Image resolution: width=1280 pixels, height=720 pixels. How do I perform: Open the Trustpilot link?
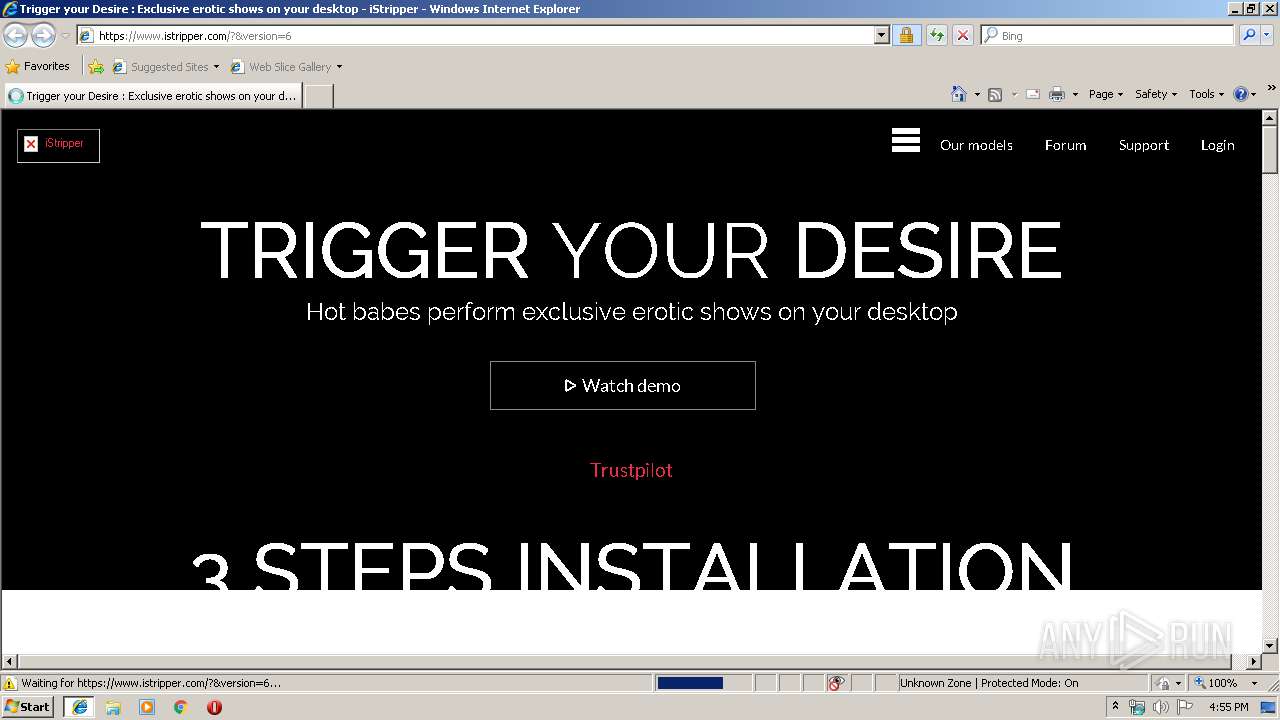(x=631, y=470)
